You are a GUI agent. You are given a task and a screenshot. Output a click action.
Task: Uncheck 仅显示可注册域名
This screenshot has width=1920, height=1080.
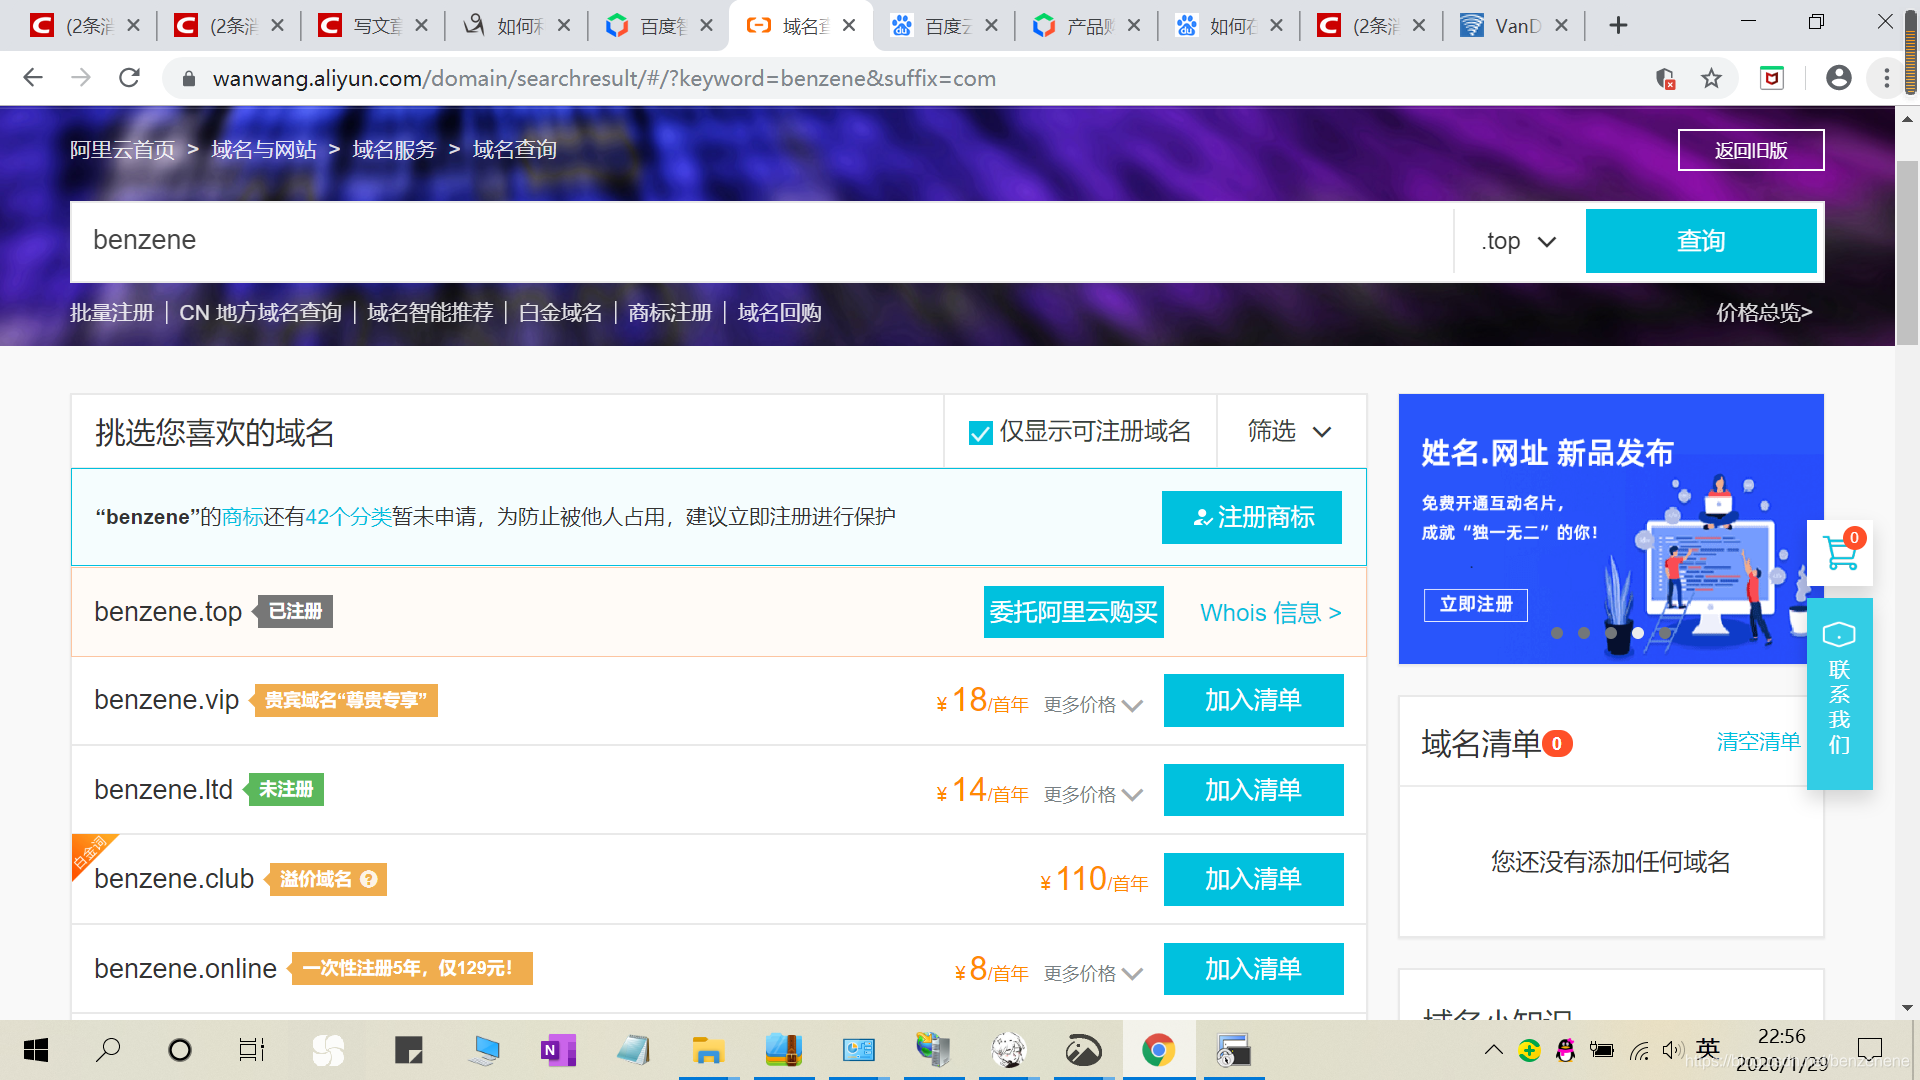(980, 432)
